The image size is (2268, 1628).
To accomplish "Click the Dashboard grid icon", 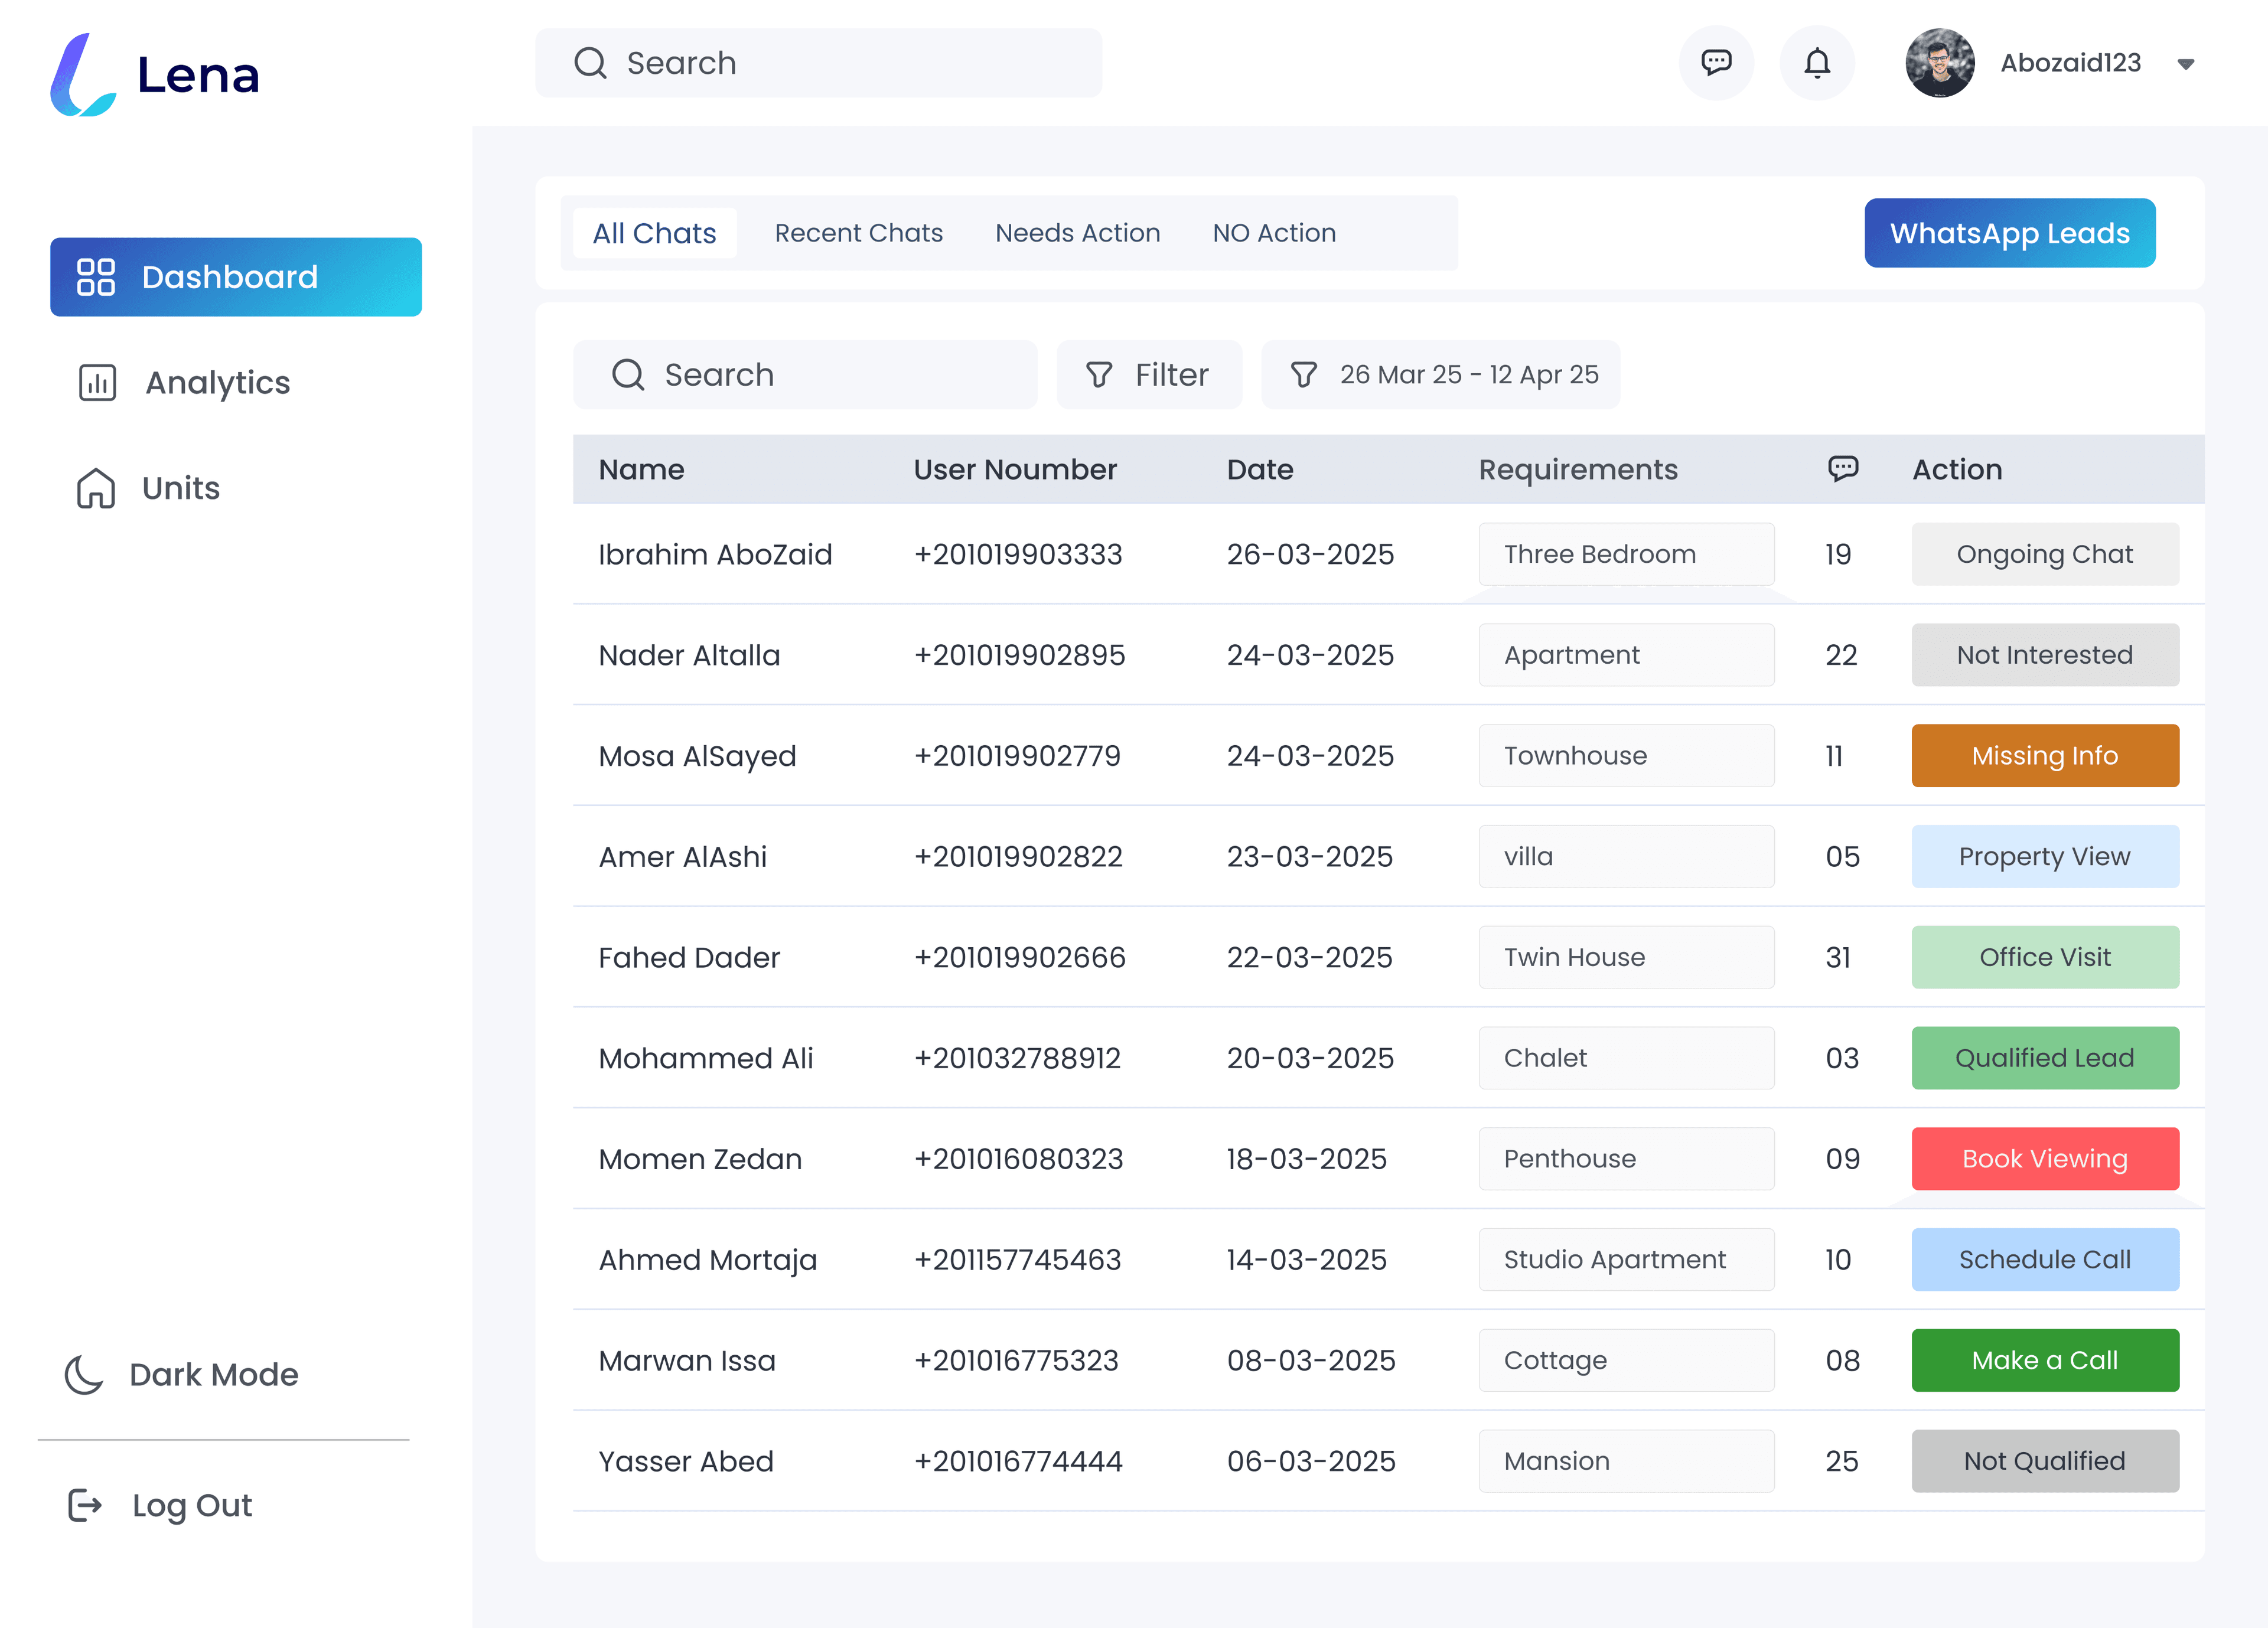I will coord(96,277).
